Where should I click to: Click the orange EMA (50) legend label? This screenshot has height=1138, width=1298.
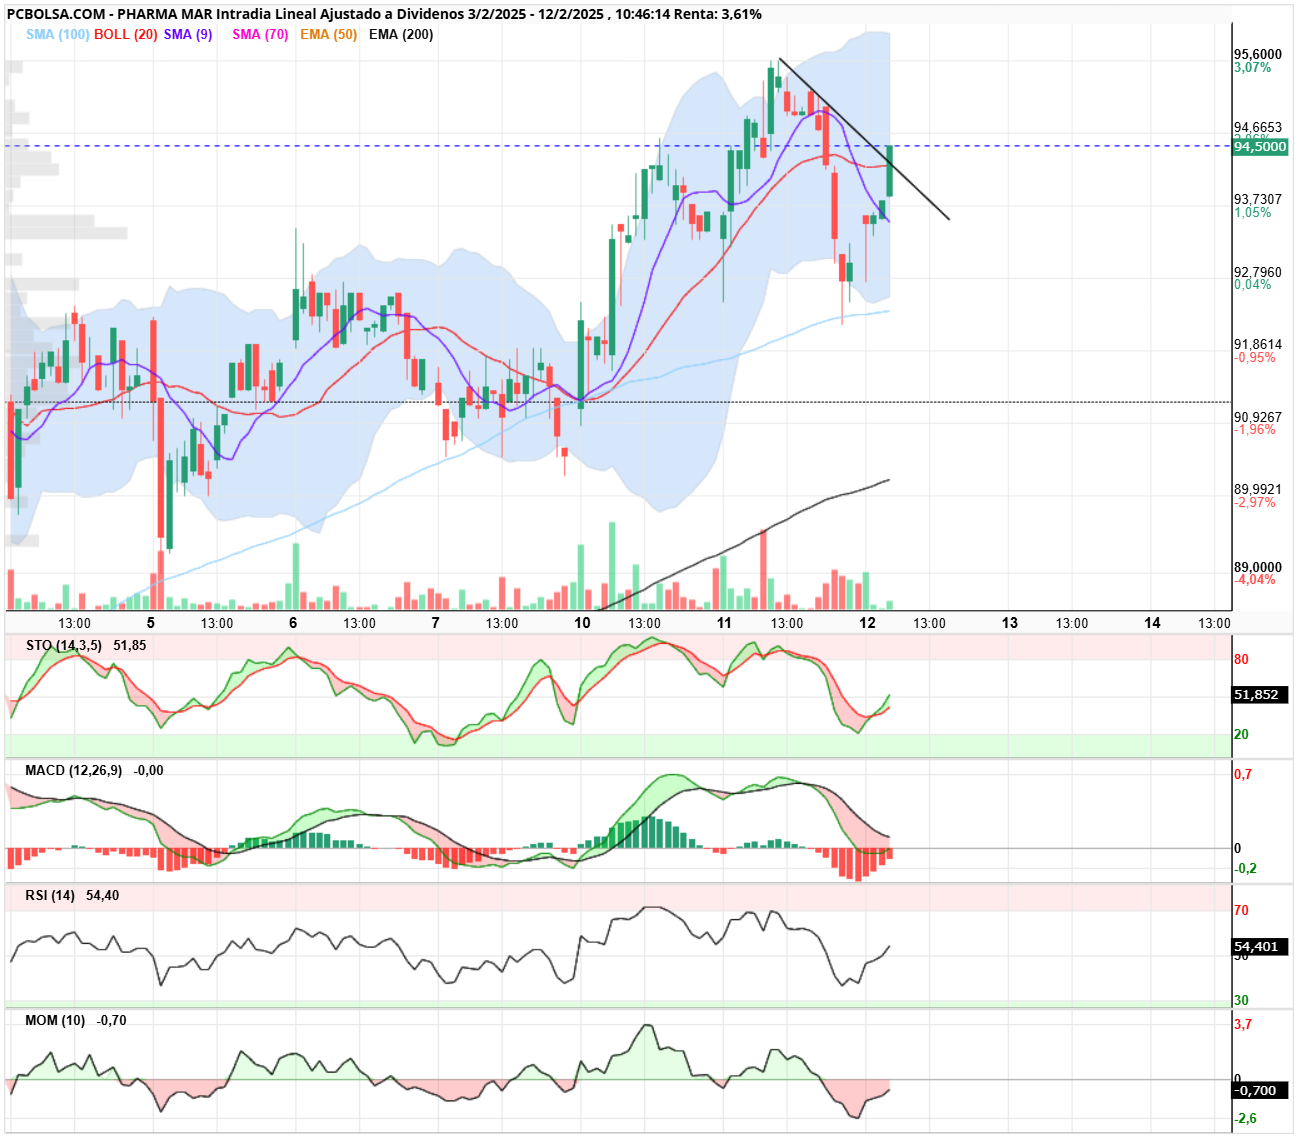pyautogui.click(x=328, y=34)
